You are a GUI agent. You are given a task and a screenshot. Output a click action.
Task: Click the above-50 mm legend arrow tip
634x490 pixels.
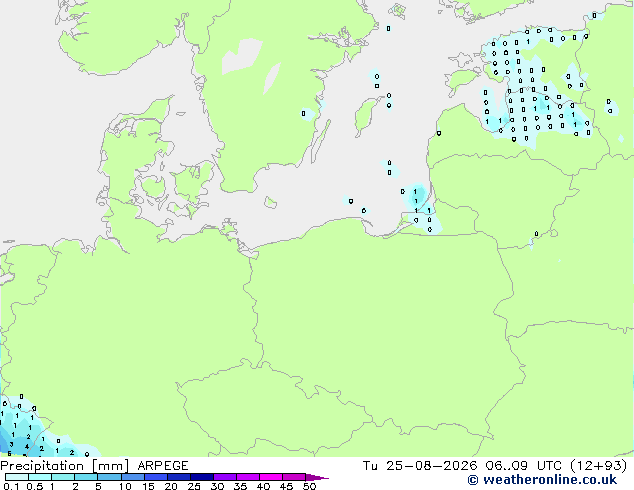(x=317, y=477)
